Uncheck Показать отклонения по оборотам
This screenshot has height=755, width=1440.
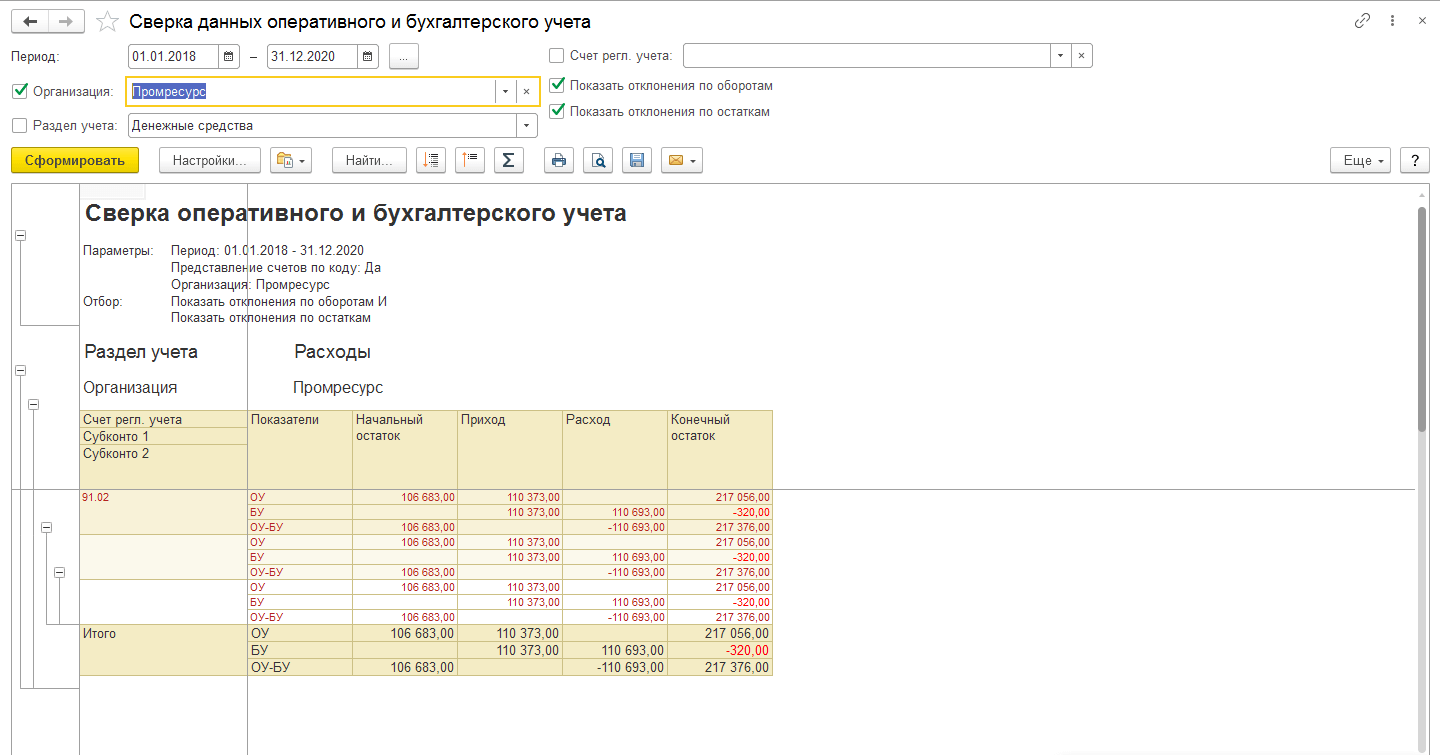click(x=557, y=86)
